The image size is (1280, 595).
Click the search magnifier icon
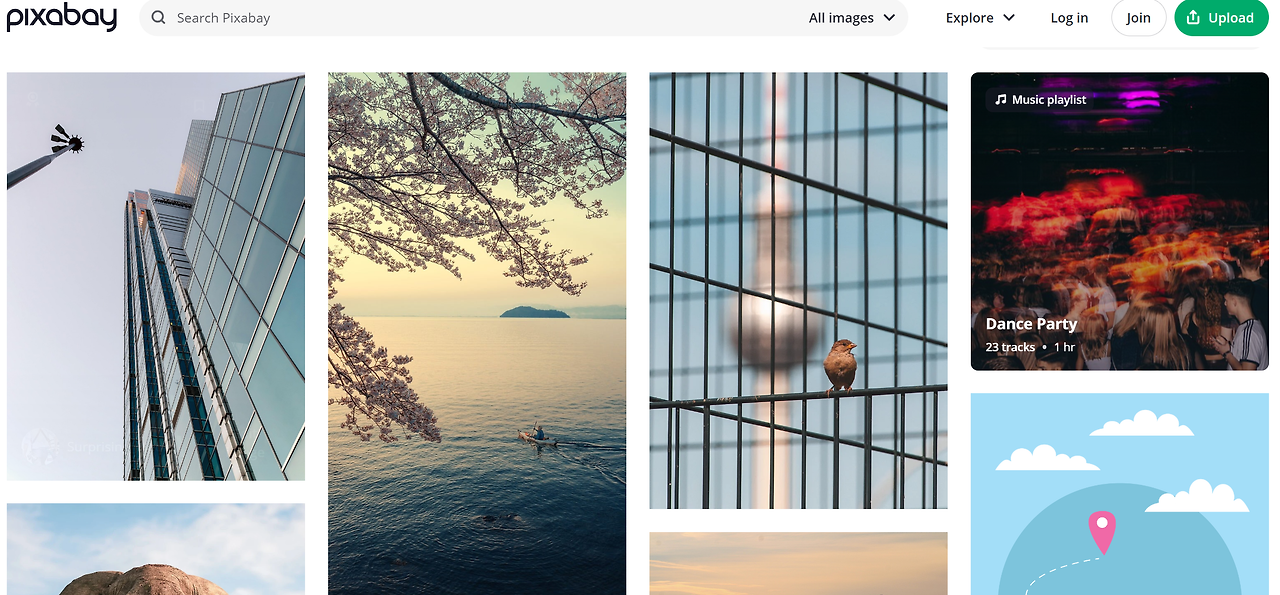[159, 18]
